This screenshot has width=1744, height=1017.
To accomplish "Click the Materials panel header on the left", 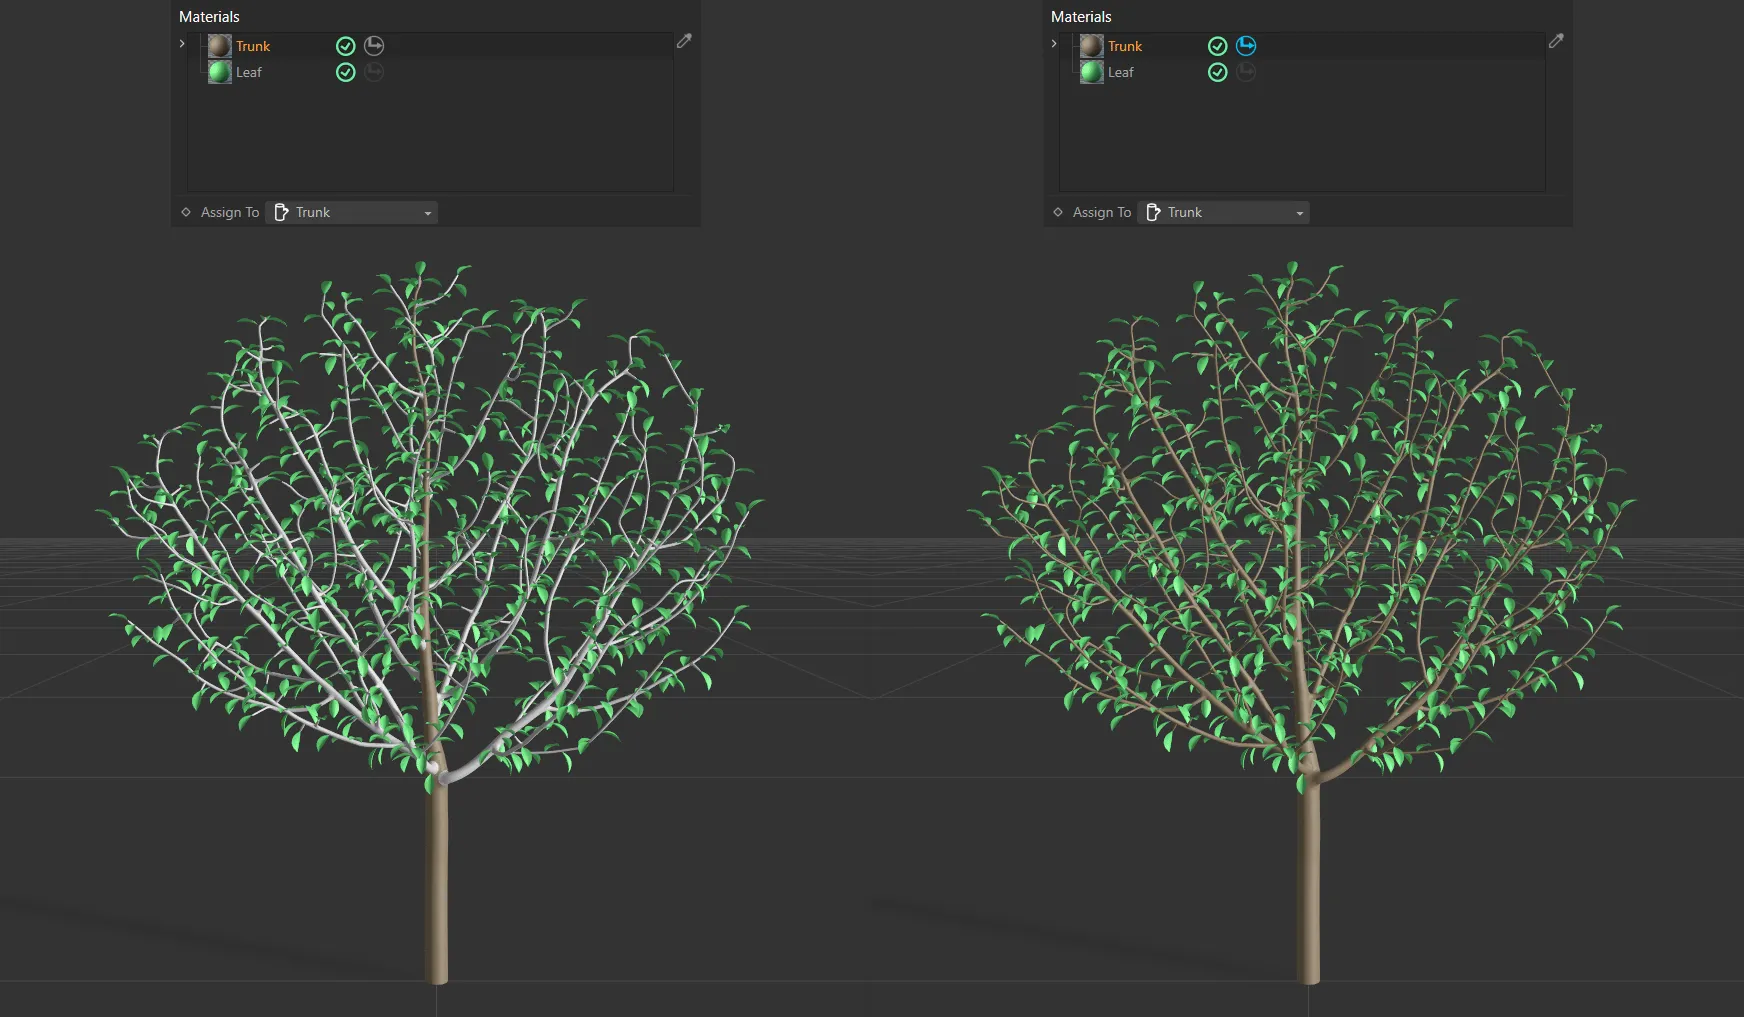I will pos(208,15).
